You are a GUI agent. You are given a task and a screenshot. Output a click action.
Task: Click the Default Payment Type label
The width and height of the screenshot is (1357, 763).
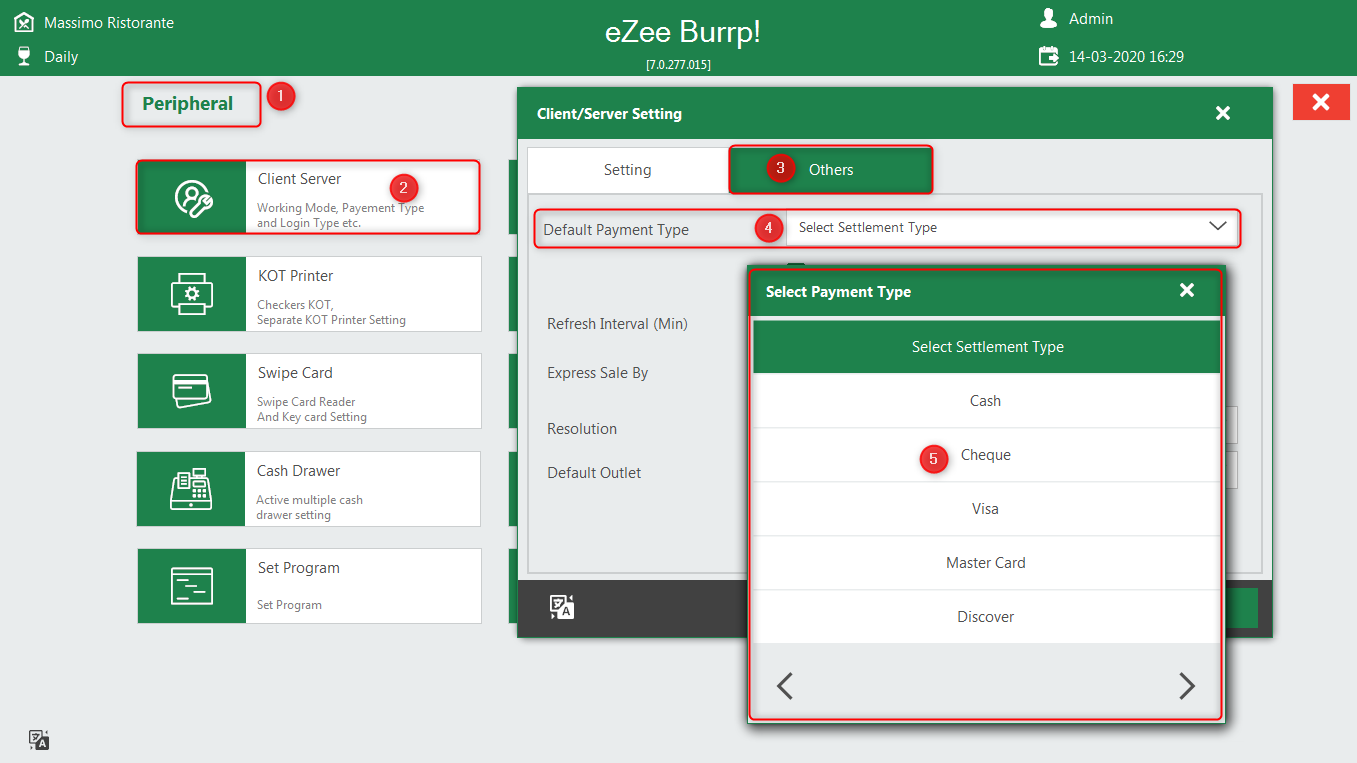(616, 230)
